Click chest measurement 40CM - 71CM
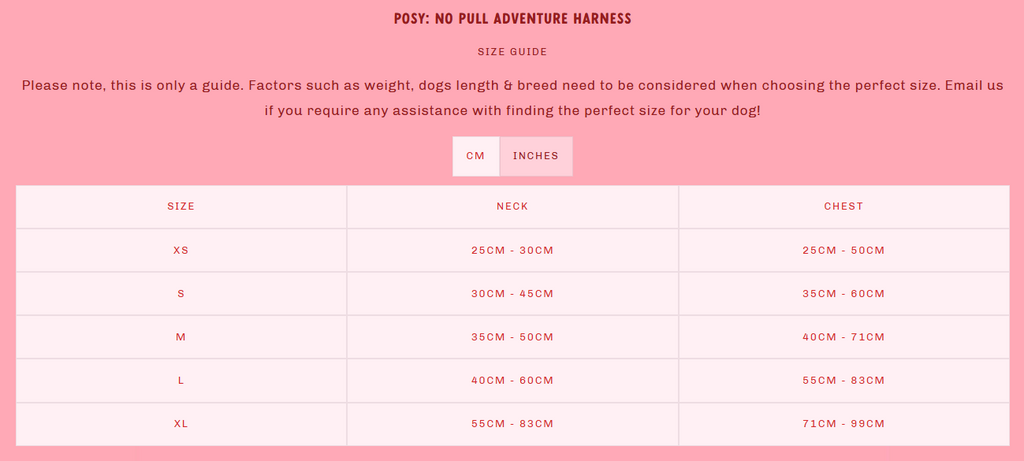This screenshot has width=1024, height=461. (x=844, y=337)
